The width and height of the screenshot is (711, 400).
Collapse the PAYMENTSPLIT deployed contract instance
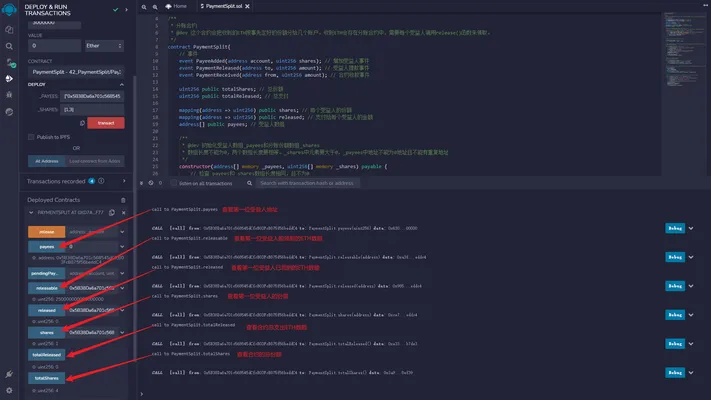tap(31, 212)
